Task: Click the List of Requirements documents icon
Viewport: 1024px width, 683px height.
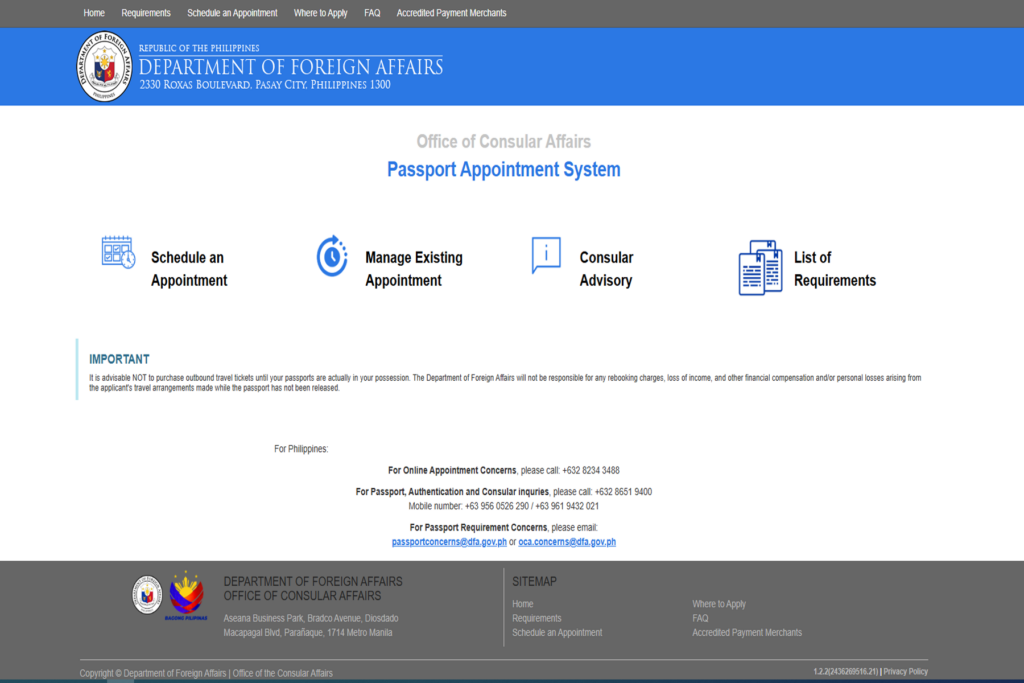Action: click(x=760, y=267)
